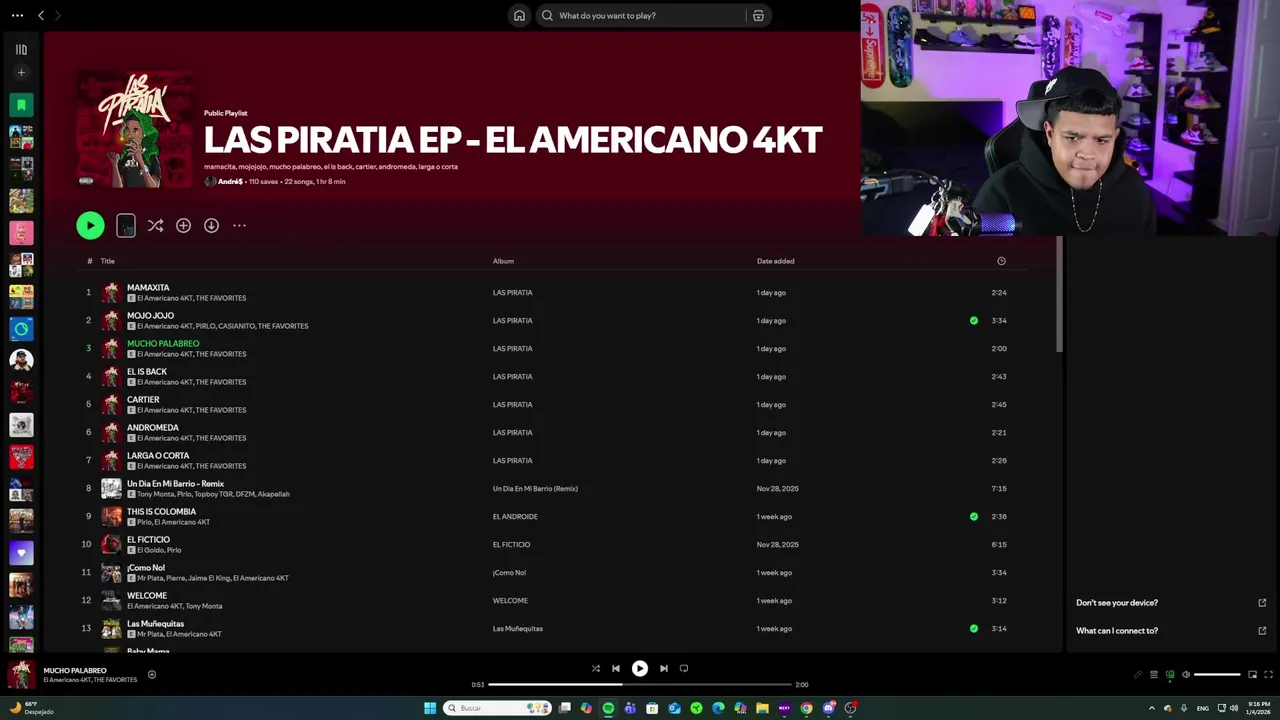Open WELCOME album link
This screenshot has width=1280, height=720.
pyautogui.click(x=510, y=601)
